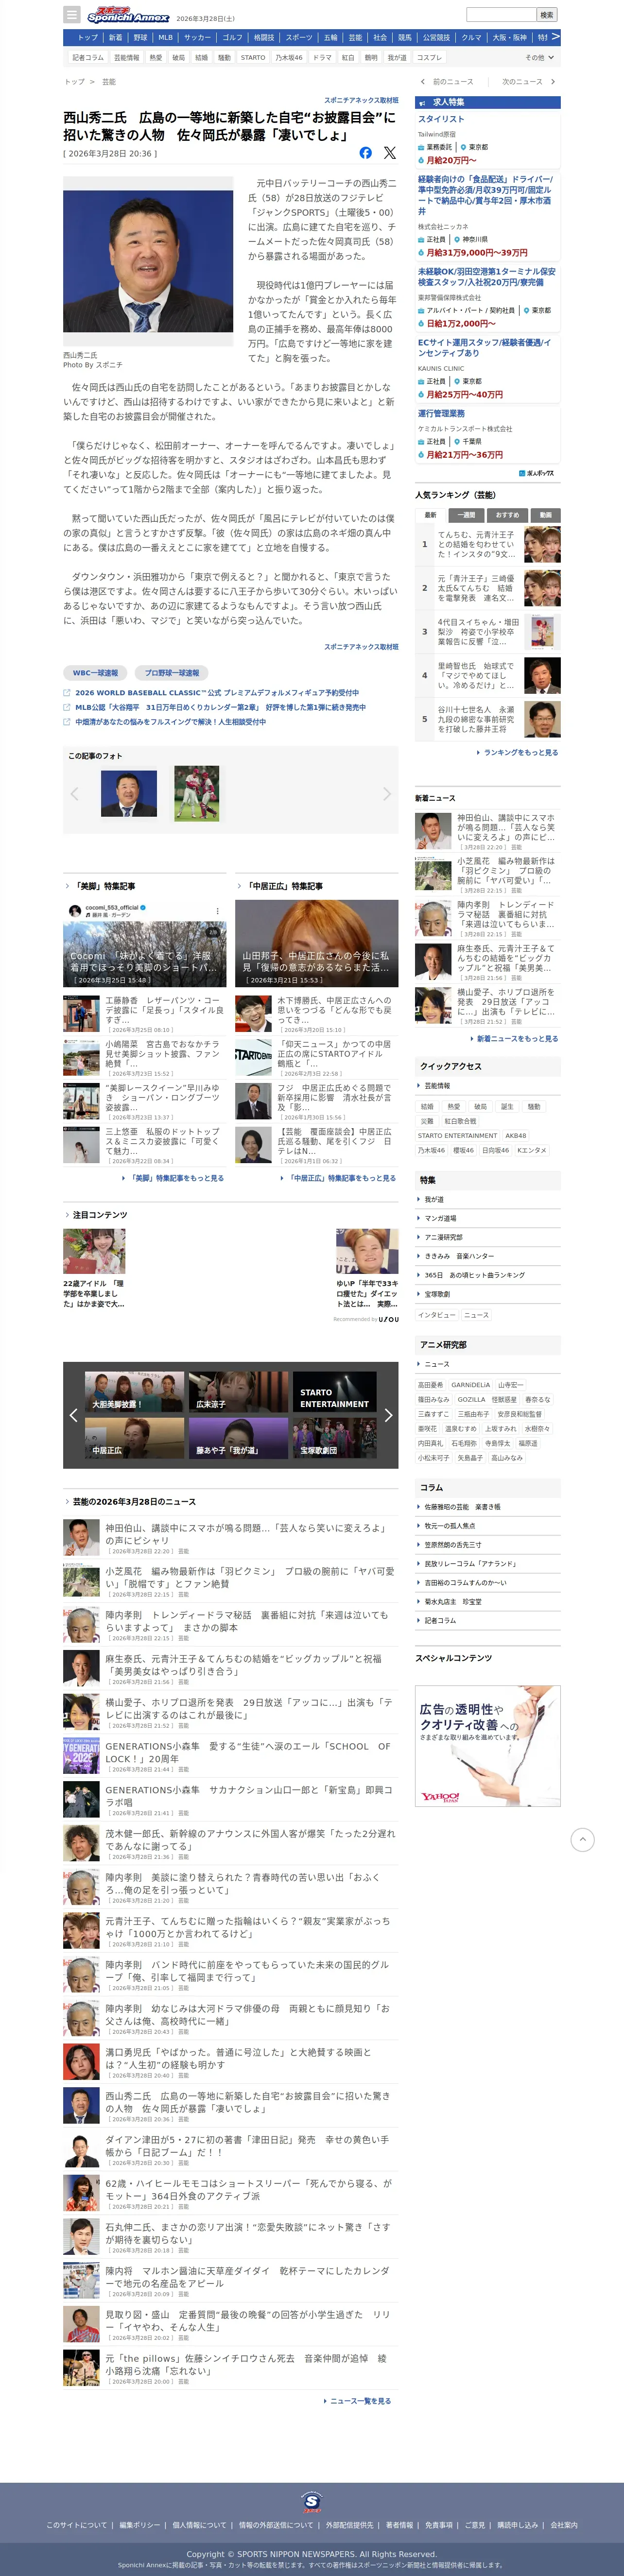Show previous photo in この記事のフォト
This screenshot has width=624, height=2576.
pos(74,794)
